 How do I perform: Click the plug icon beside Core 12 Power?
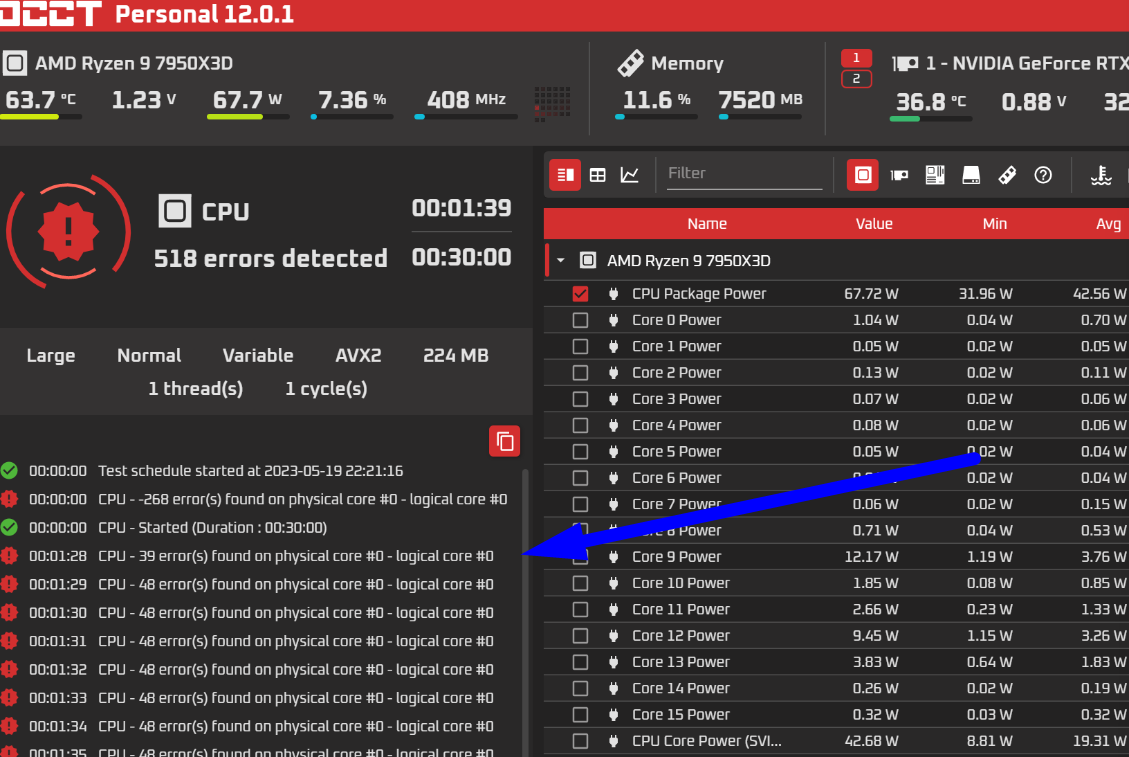[613, 636]
